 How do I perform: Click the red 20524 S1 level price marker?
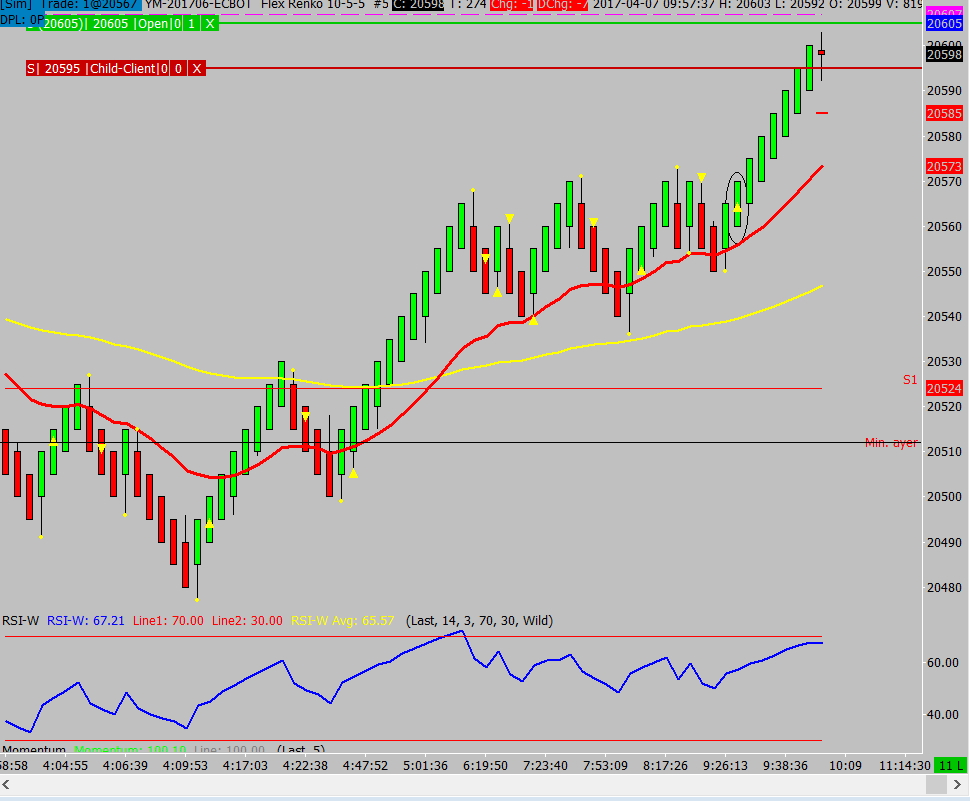(x=945, y=388)
